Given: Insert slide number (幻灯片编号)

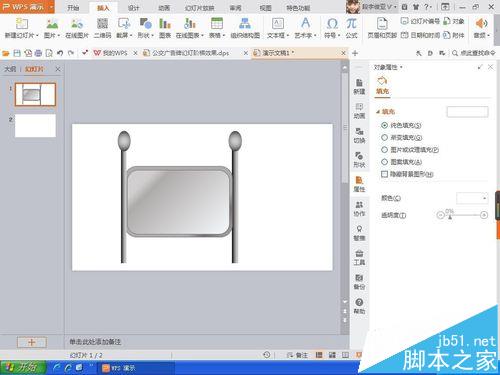Looking at the screenshot, I should tap(420, 21).
